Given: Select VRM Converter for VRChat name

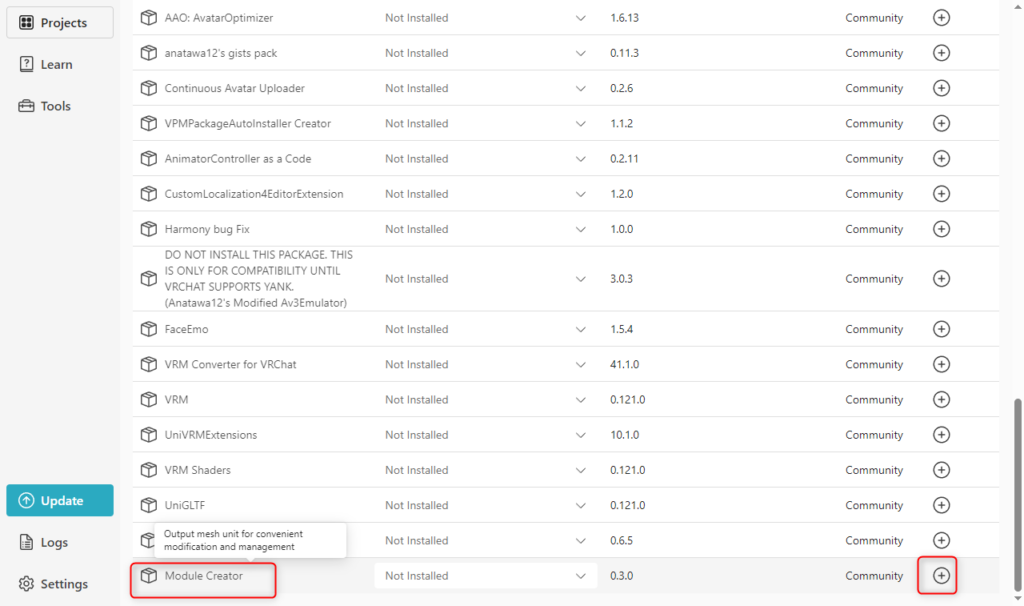Looking at the screenshot, I should click(x=231, y=364).
